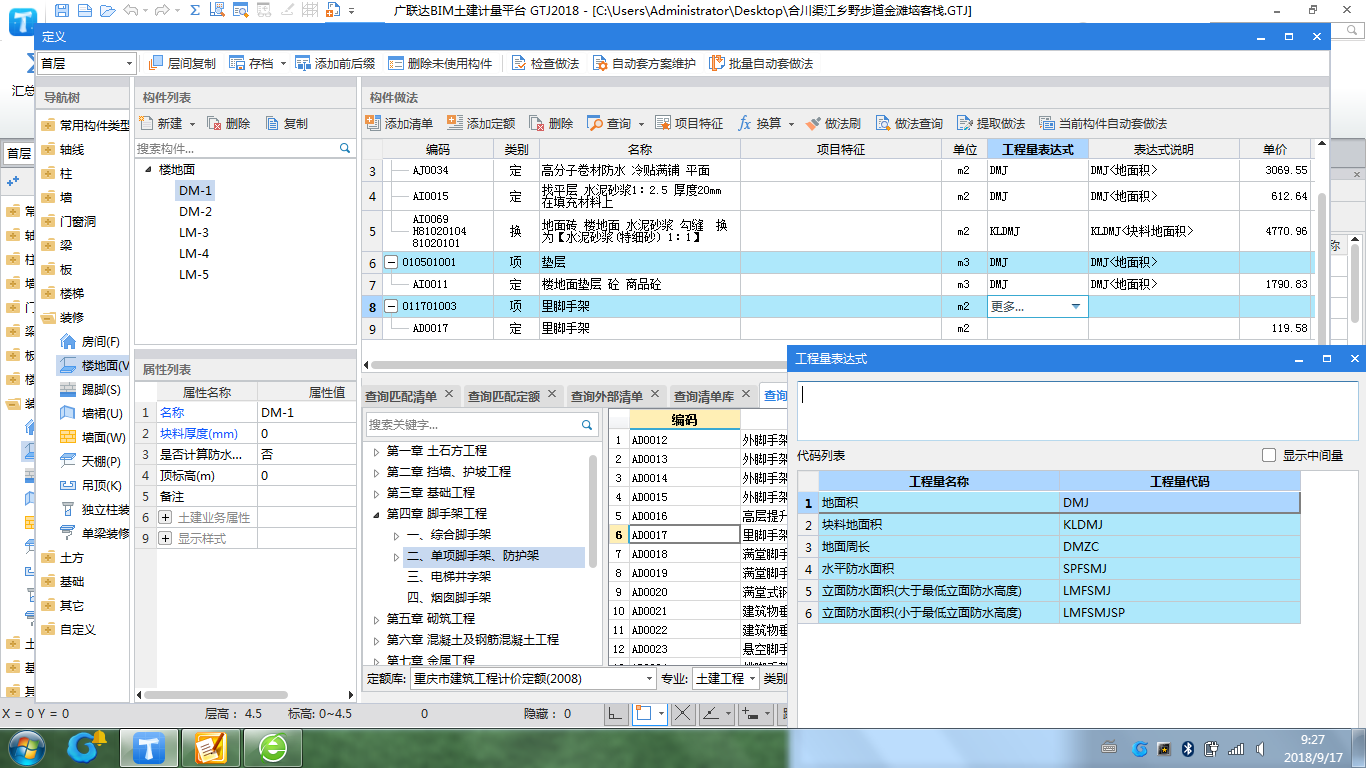The width and height of the screenshot is (1366, 768).
Task: Open the 首层 floor dropdown
Action: point(129,64)
